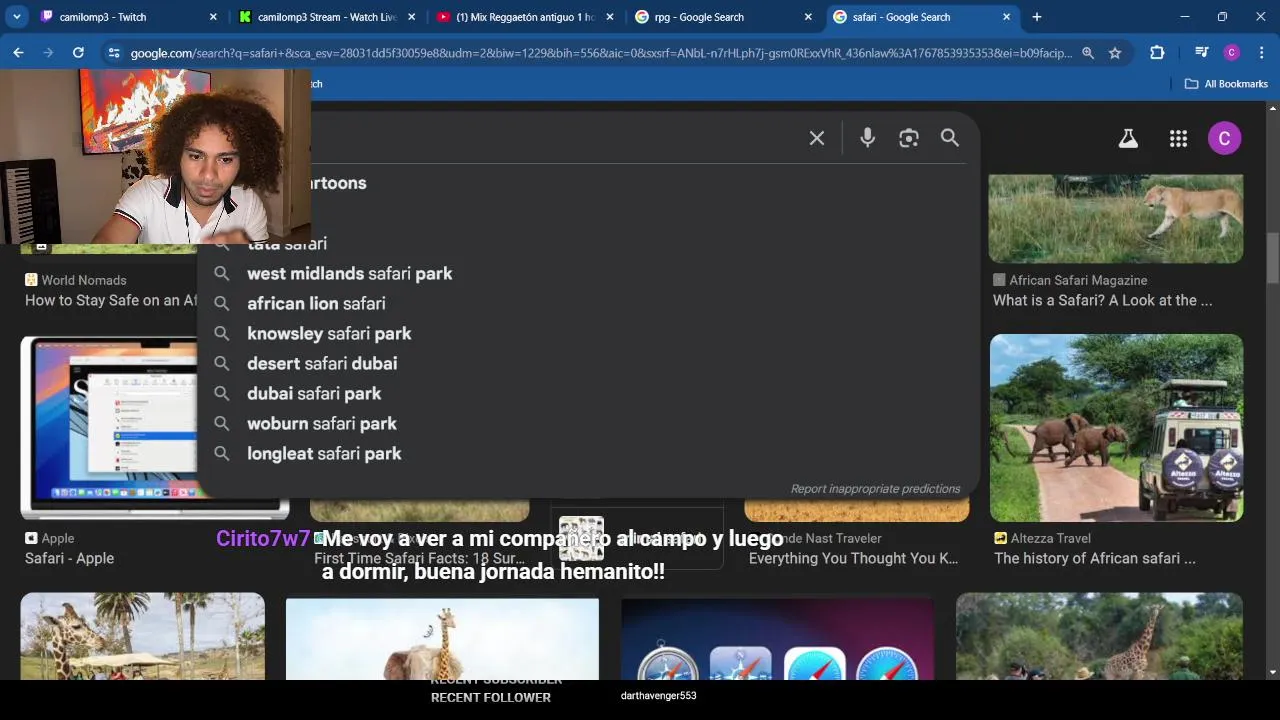This screenshot has height=720, width=1280.
Task: Select the safari - Google Search tab
Action: 921,17
